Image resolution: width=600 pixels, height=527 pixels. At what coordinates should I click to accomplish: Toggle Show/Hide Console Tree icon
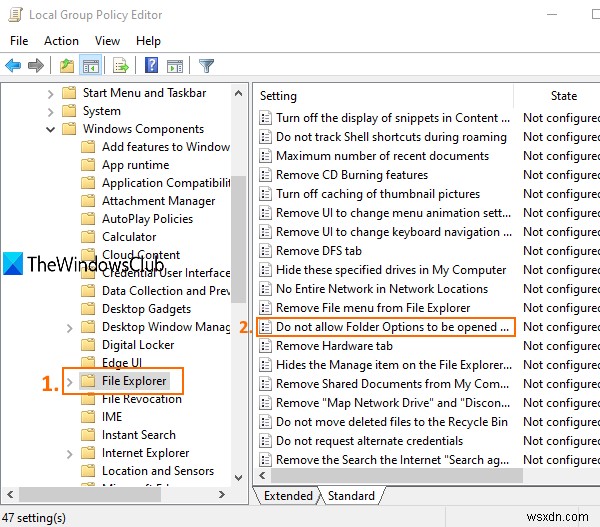click(x=91, y=66)
